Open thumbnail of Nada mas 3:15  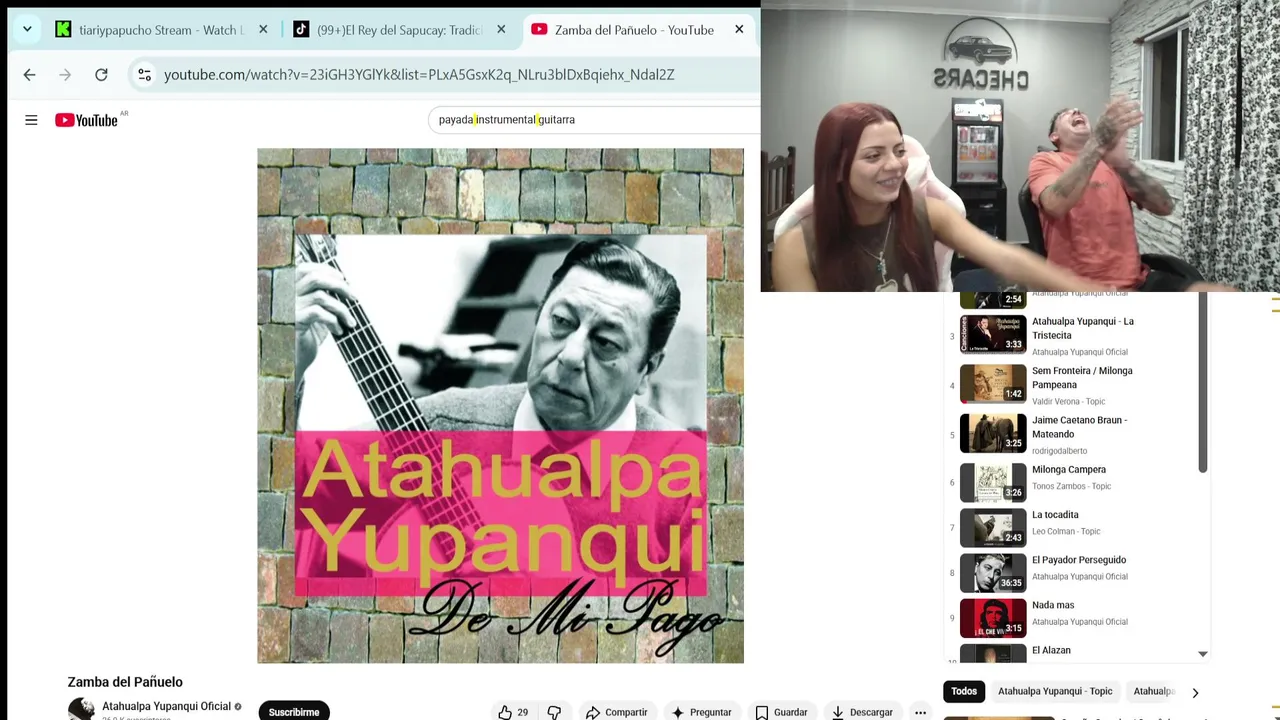point(993,617)
